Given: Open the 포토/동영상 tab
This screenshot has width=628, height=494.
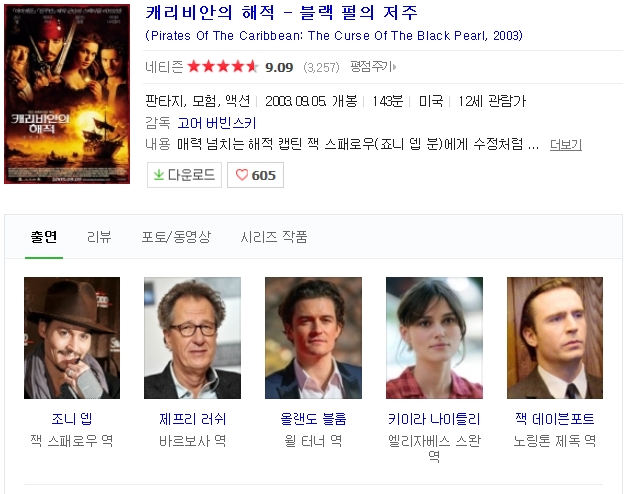Looking at the screenshot, I should coord(176,237).
